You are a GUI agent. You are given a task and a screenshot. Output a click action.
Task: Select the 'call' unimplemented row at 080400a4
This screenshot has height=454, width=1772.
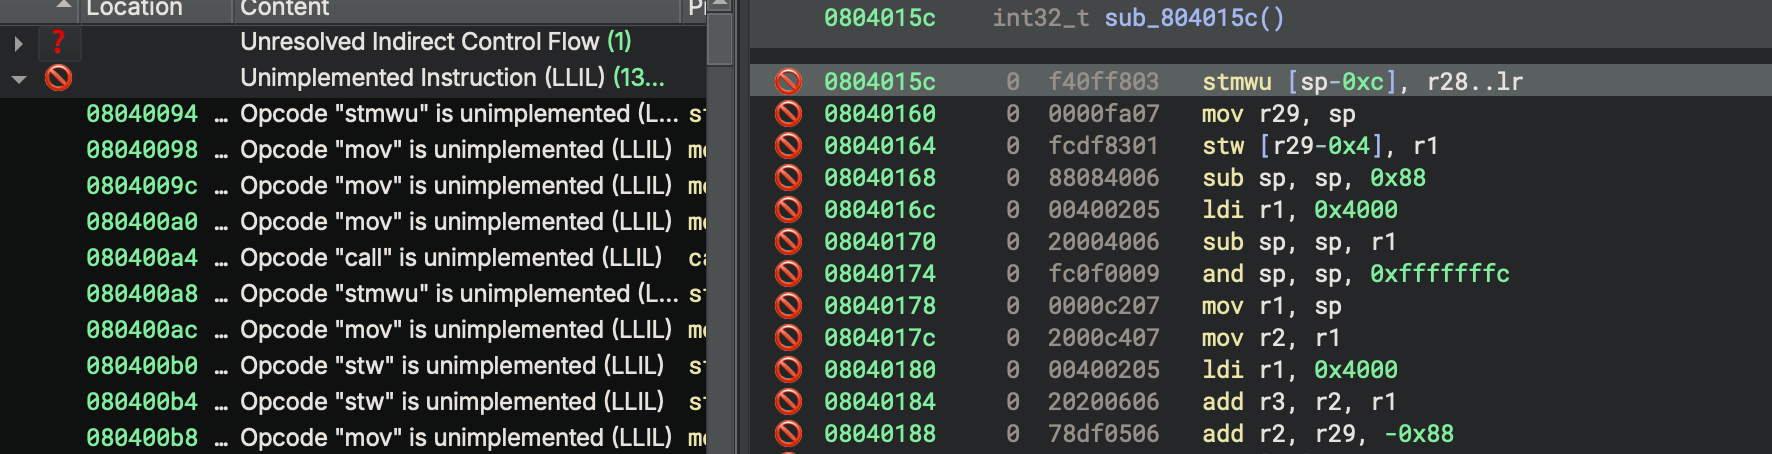pyautogui.click(x=353, y=258)
